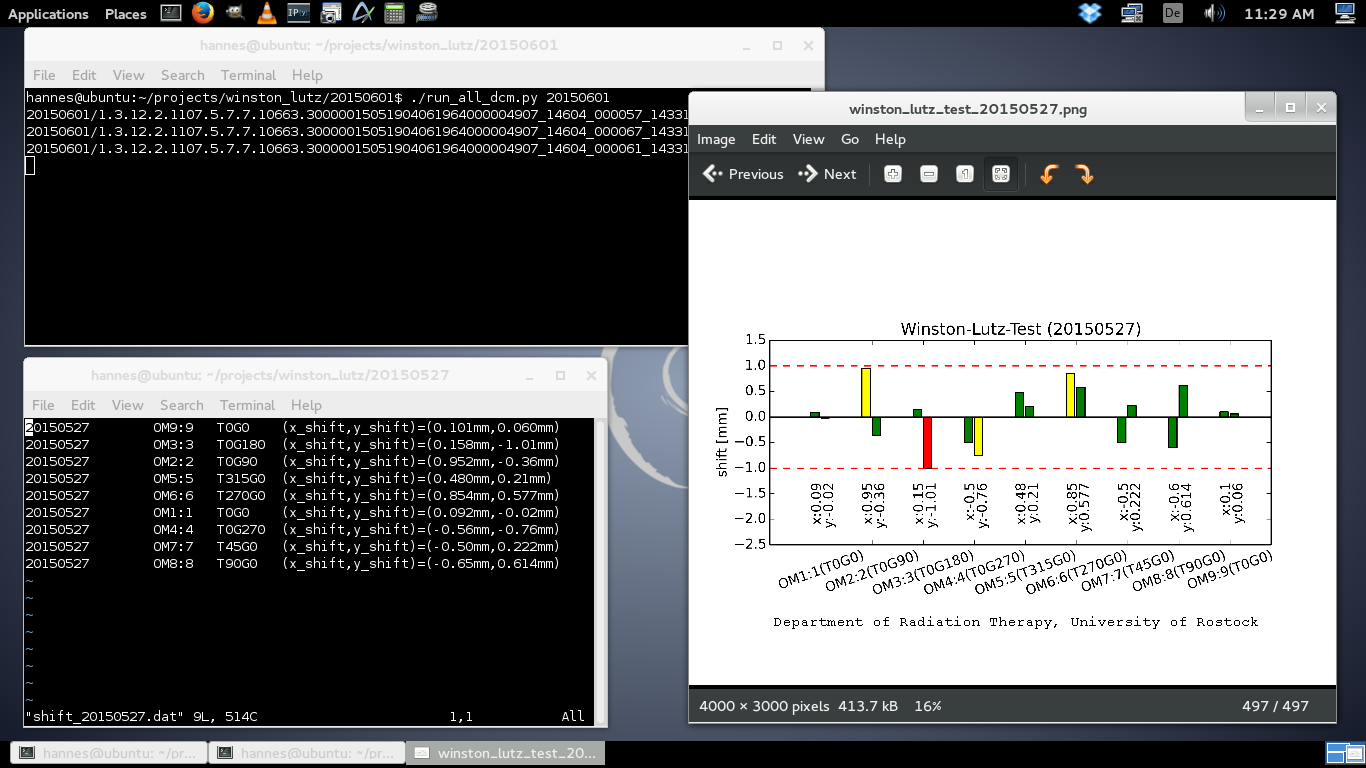Open Terminal menu in the 20150601 terminal
The width and height of the screenshot is (1366, 768).
248,75
